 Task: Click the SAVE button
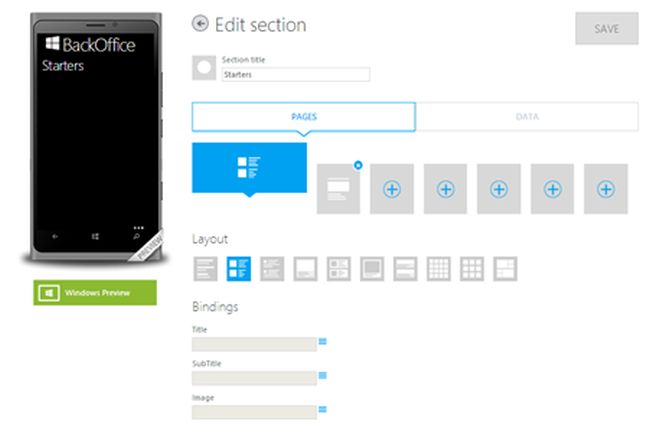pos(606,29)
